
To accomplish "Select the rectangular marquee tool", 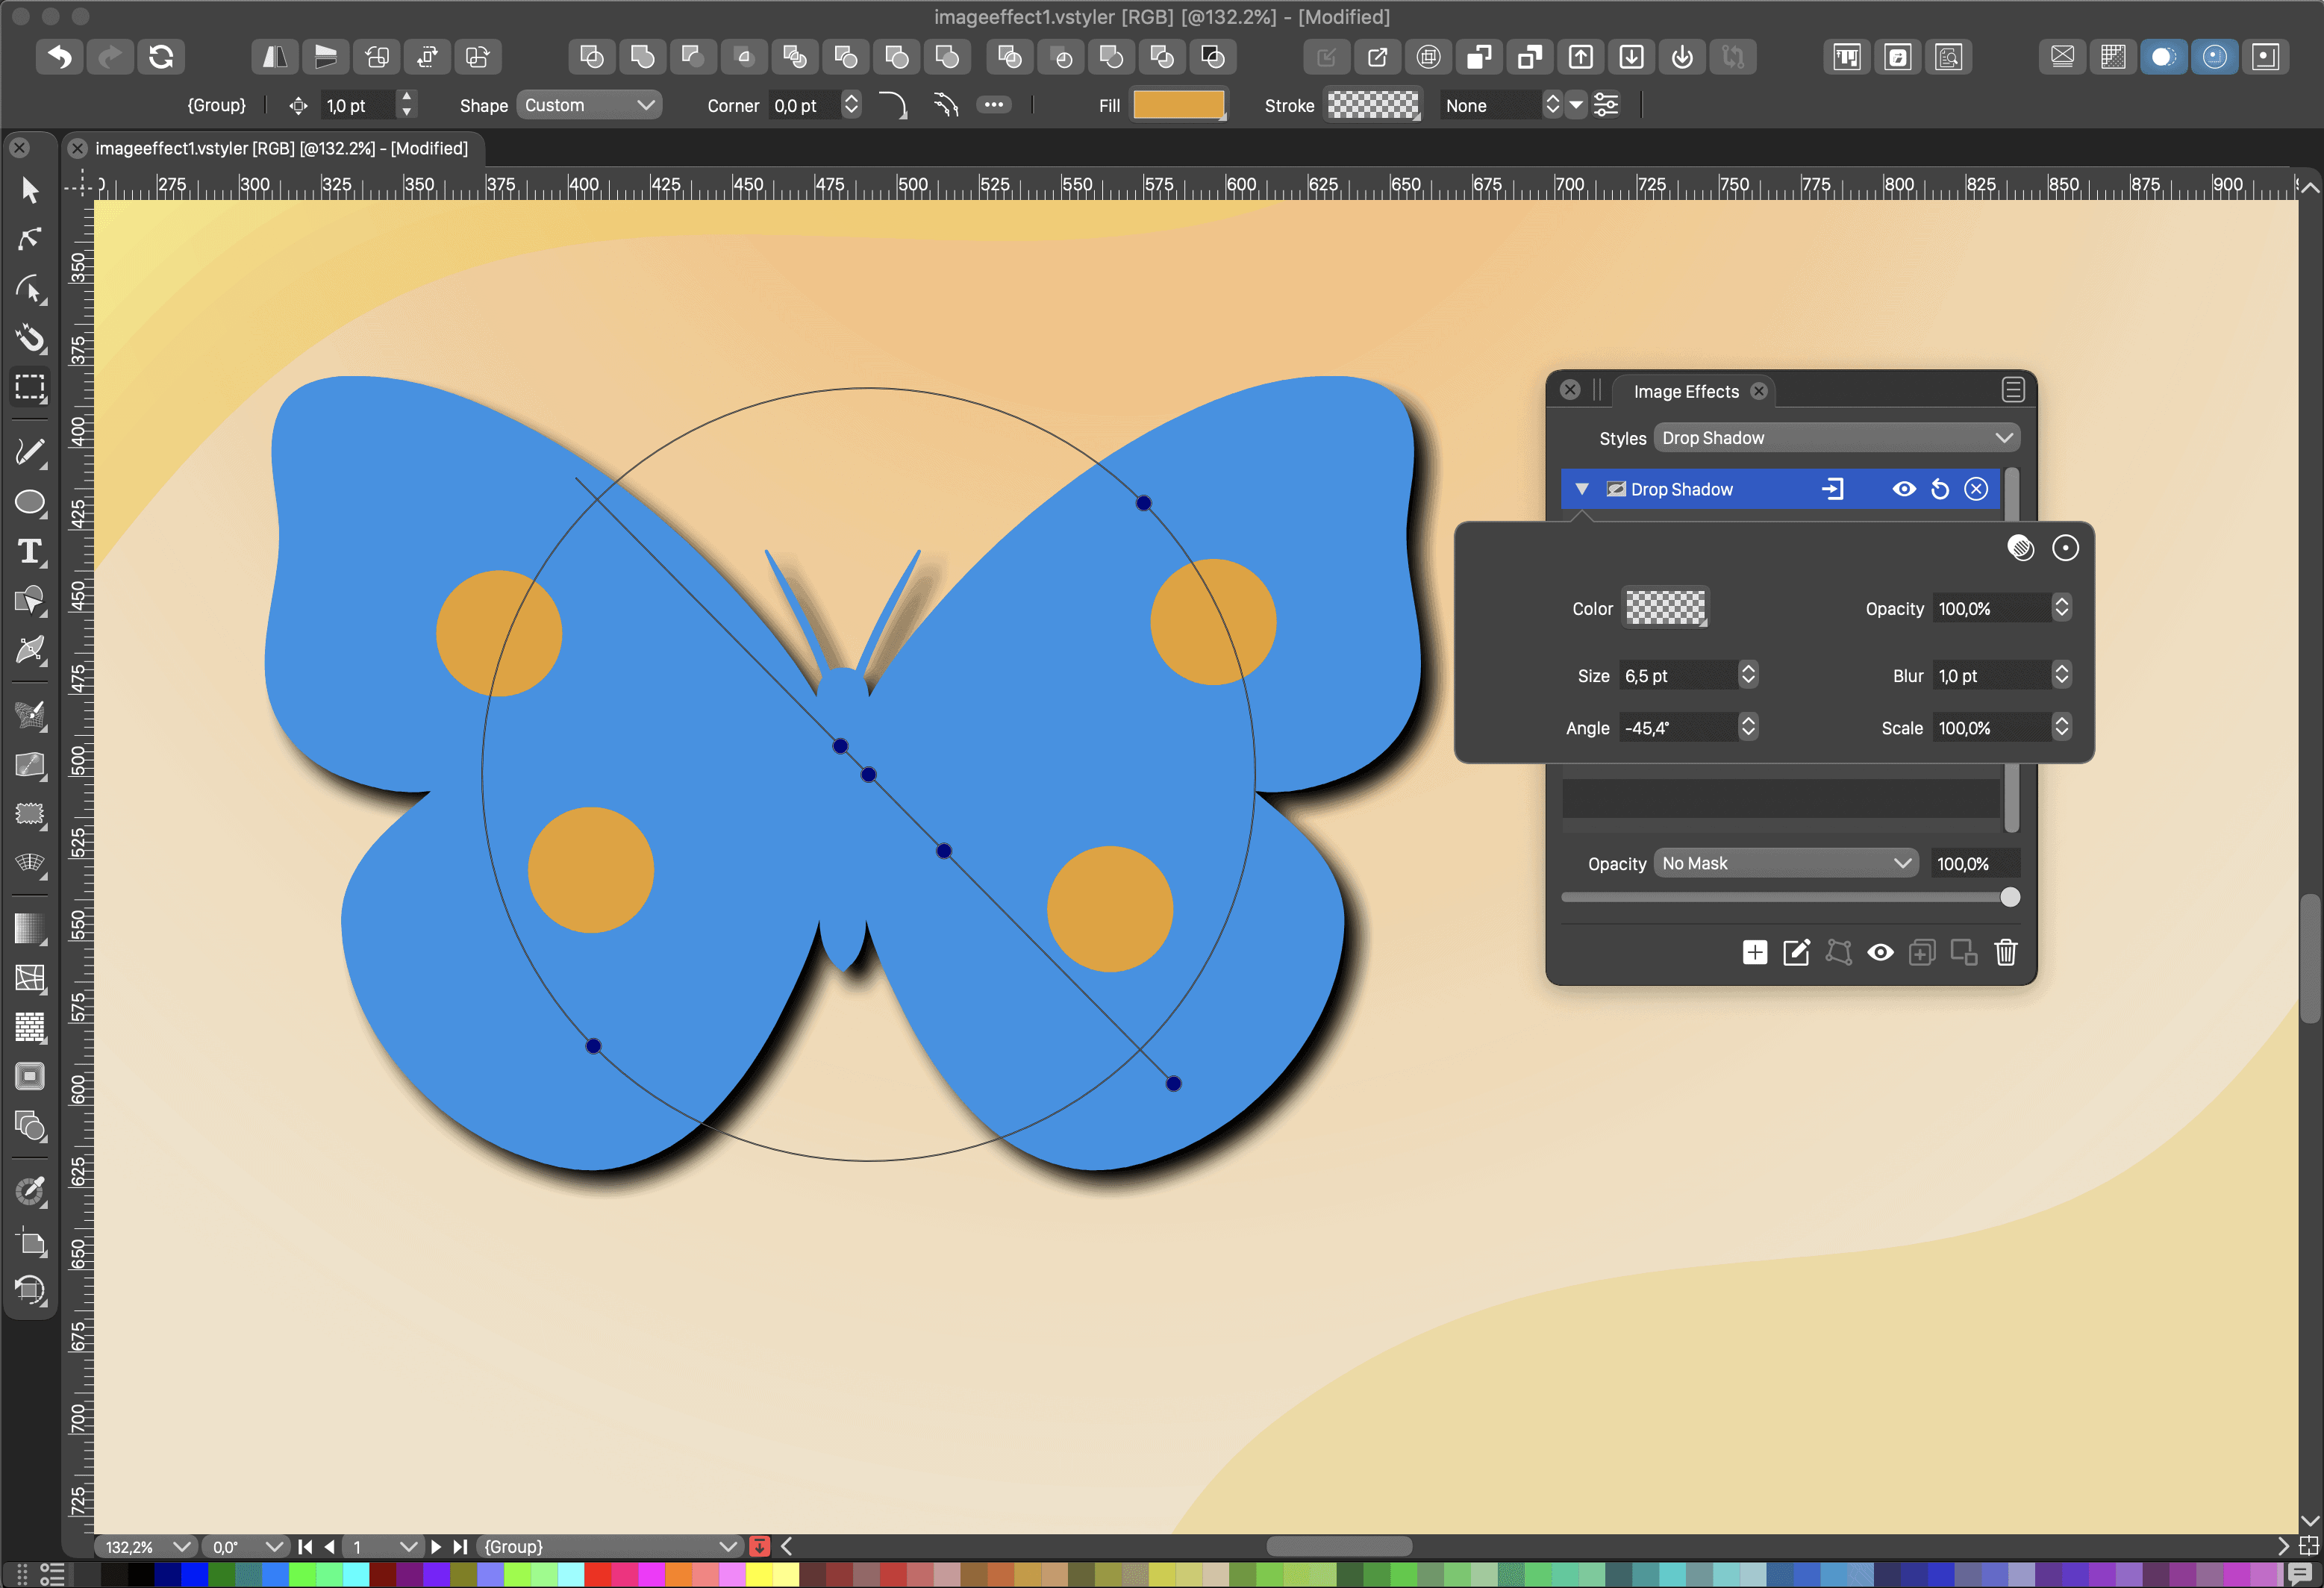I will (30, 388).
